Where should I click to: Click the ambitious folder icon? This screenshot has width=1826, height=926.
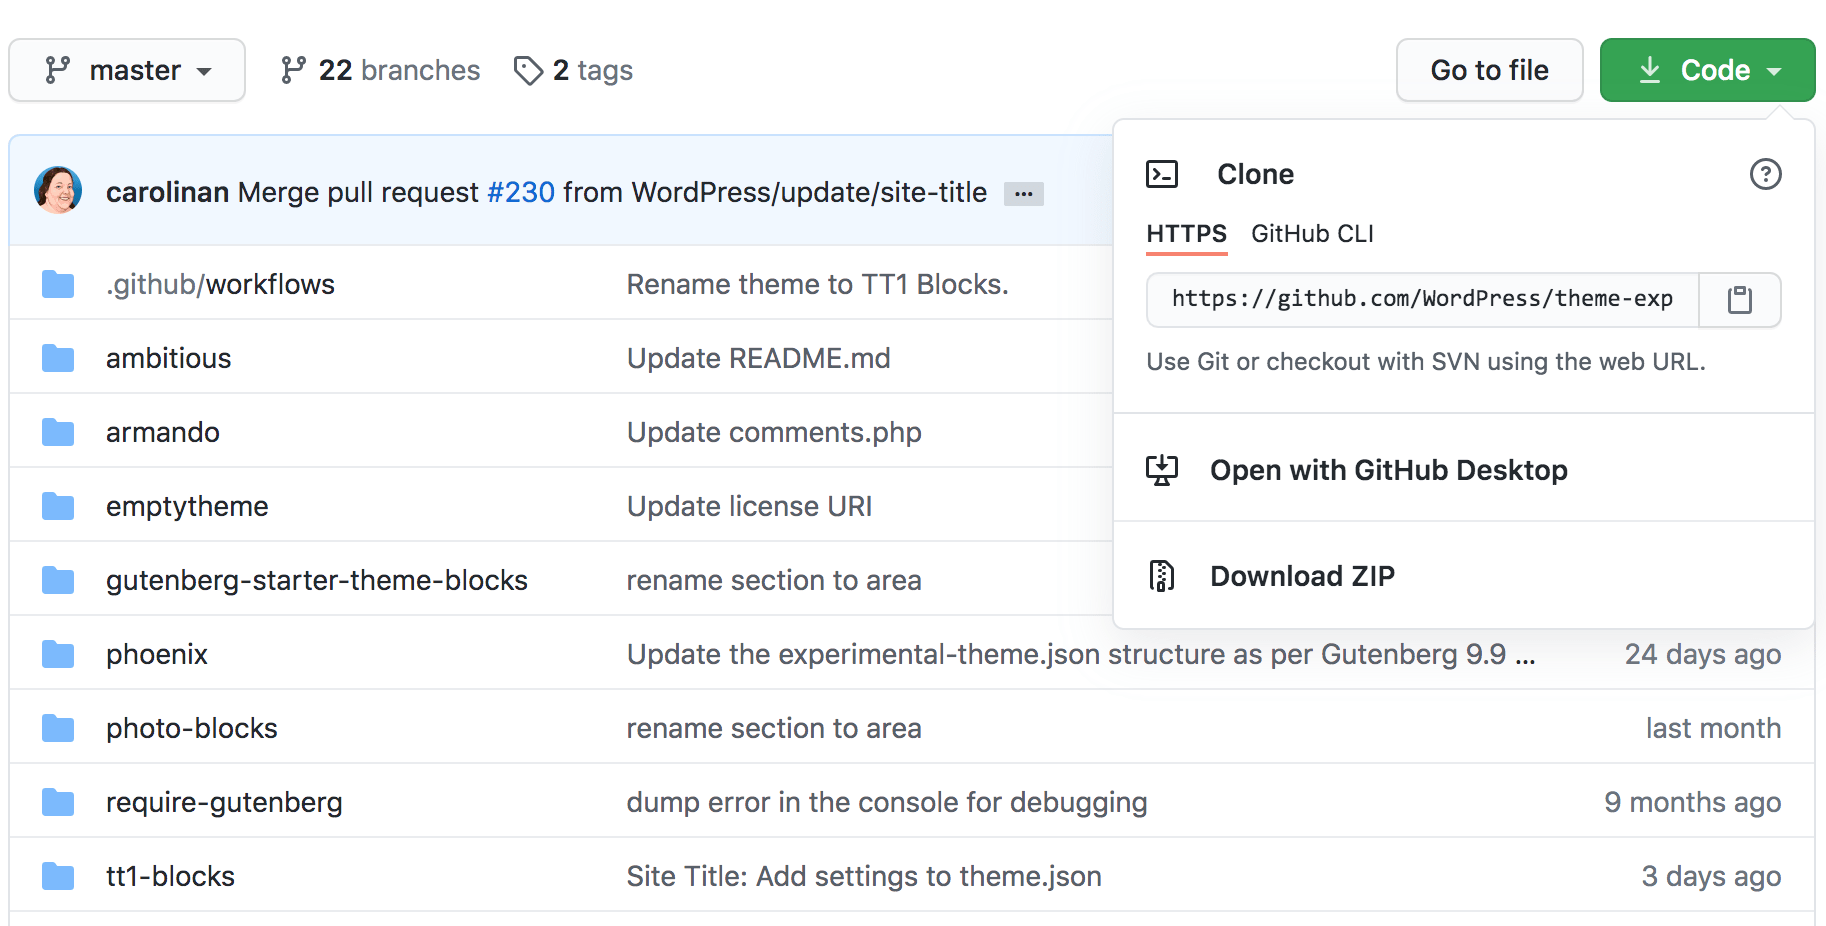click(x=58, y=358)
